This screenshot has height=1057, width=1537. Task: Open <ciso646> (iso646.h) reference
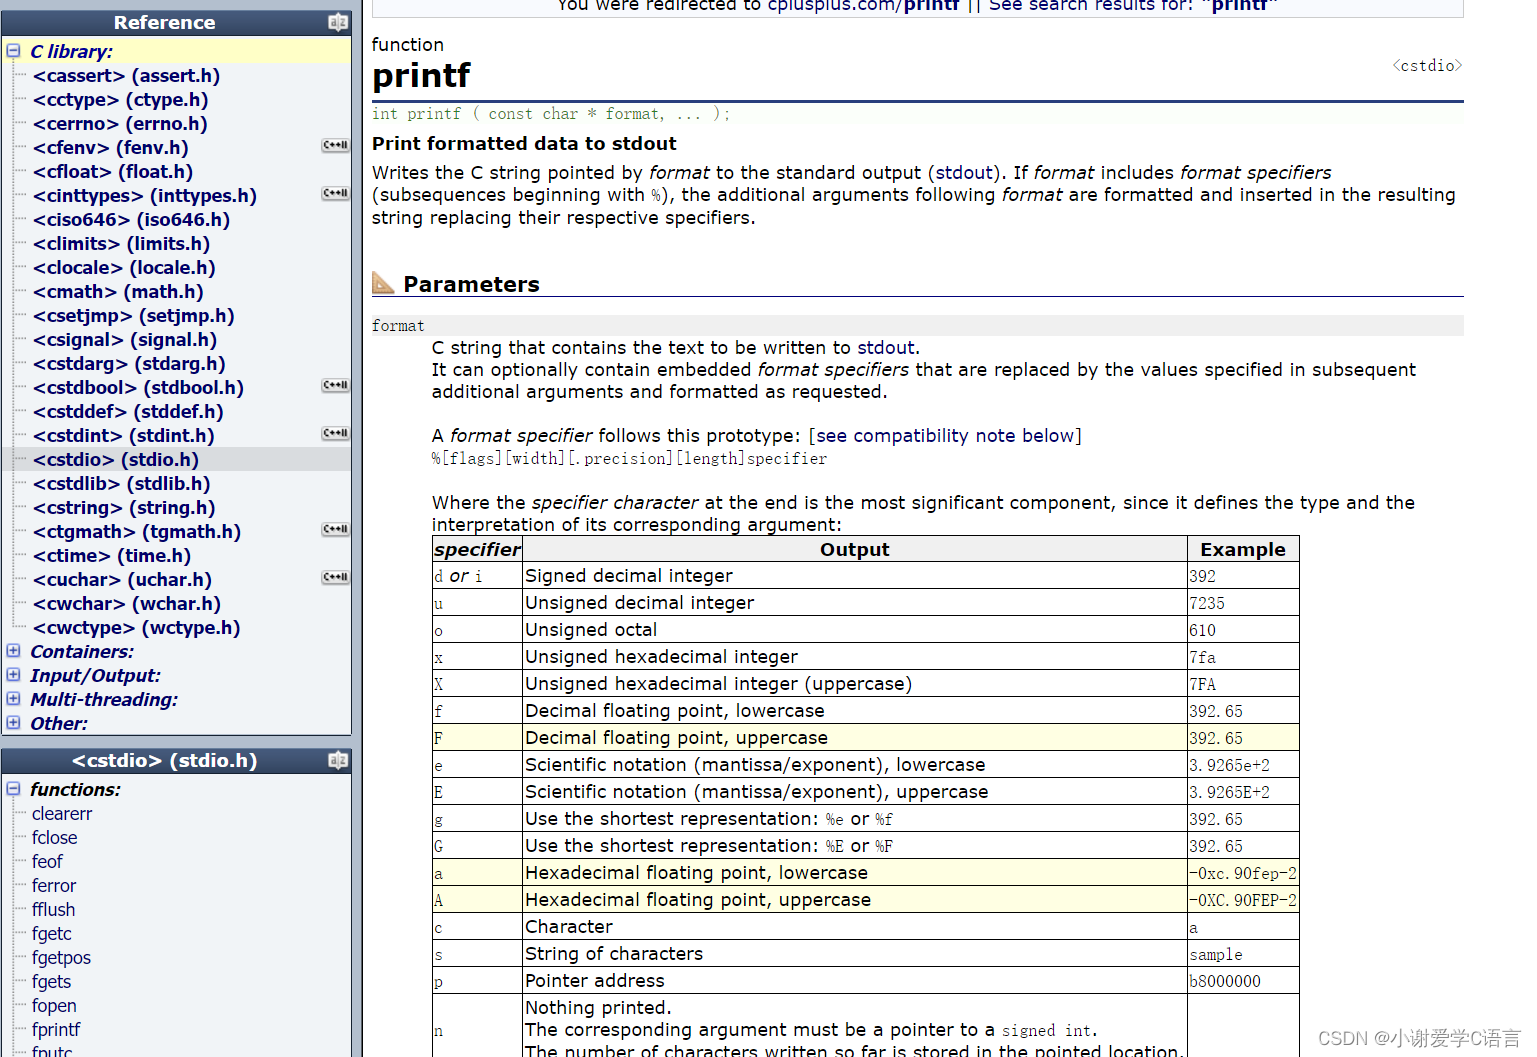pyautogui.click(x=131, y=220)
